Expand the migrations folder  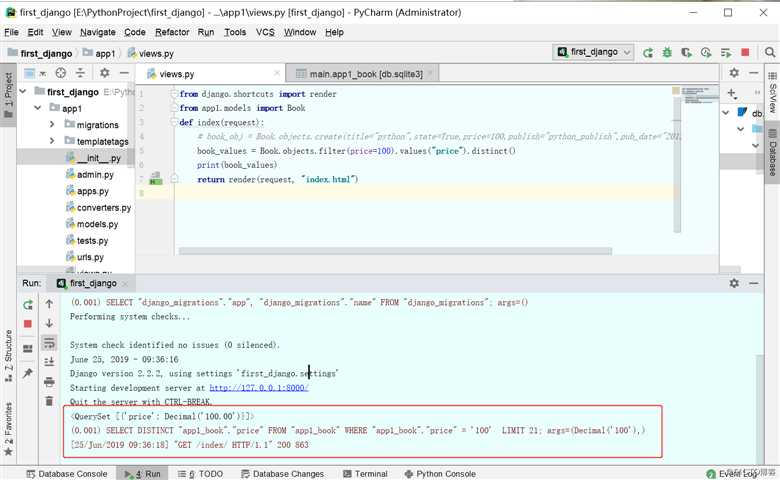(x=52, y=124)
